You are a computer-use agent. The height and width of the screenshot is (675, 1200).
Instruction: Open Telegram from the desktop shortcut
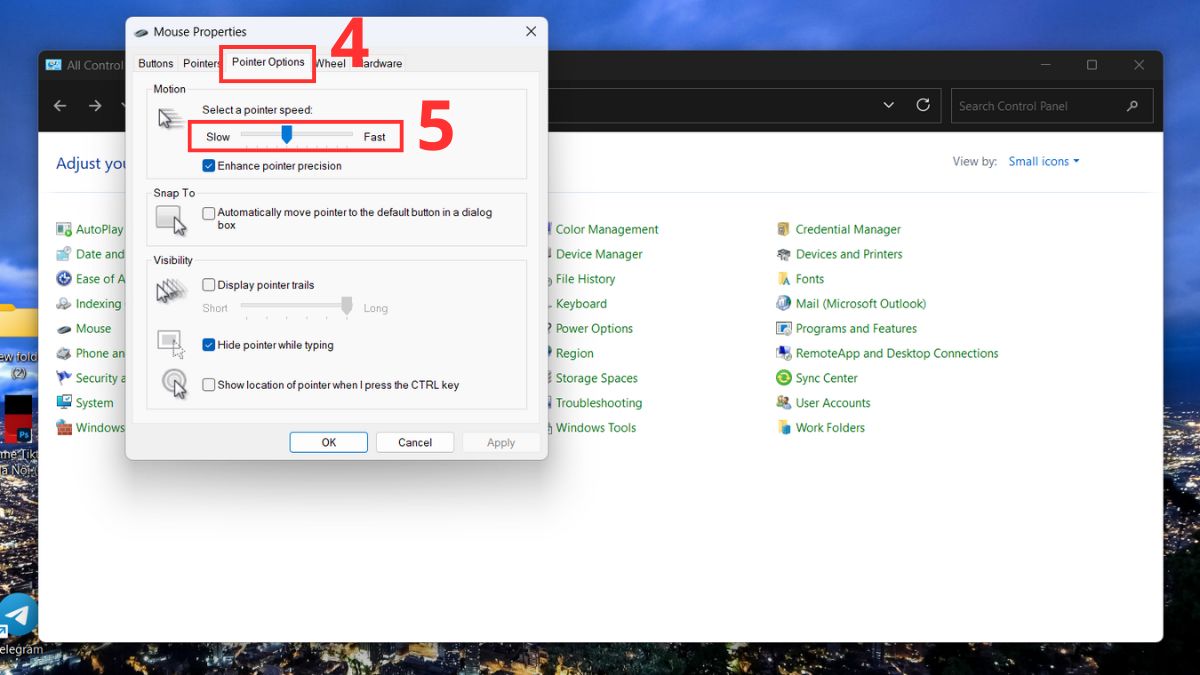point(17,616)
